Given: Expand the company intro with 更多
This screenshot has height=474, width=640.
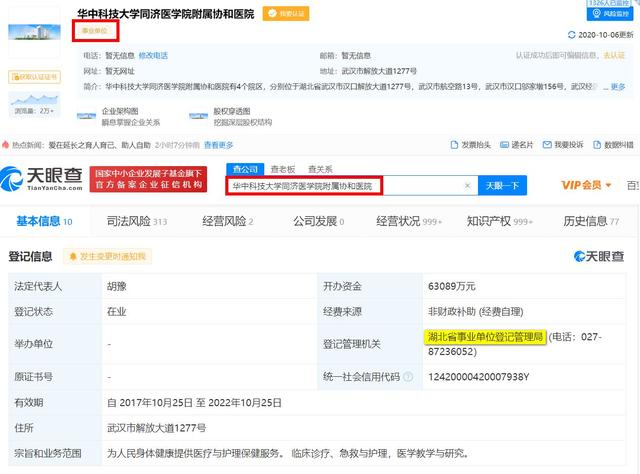Looking at the screenshot, I should tap(618, 87).
